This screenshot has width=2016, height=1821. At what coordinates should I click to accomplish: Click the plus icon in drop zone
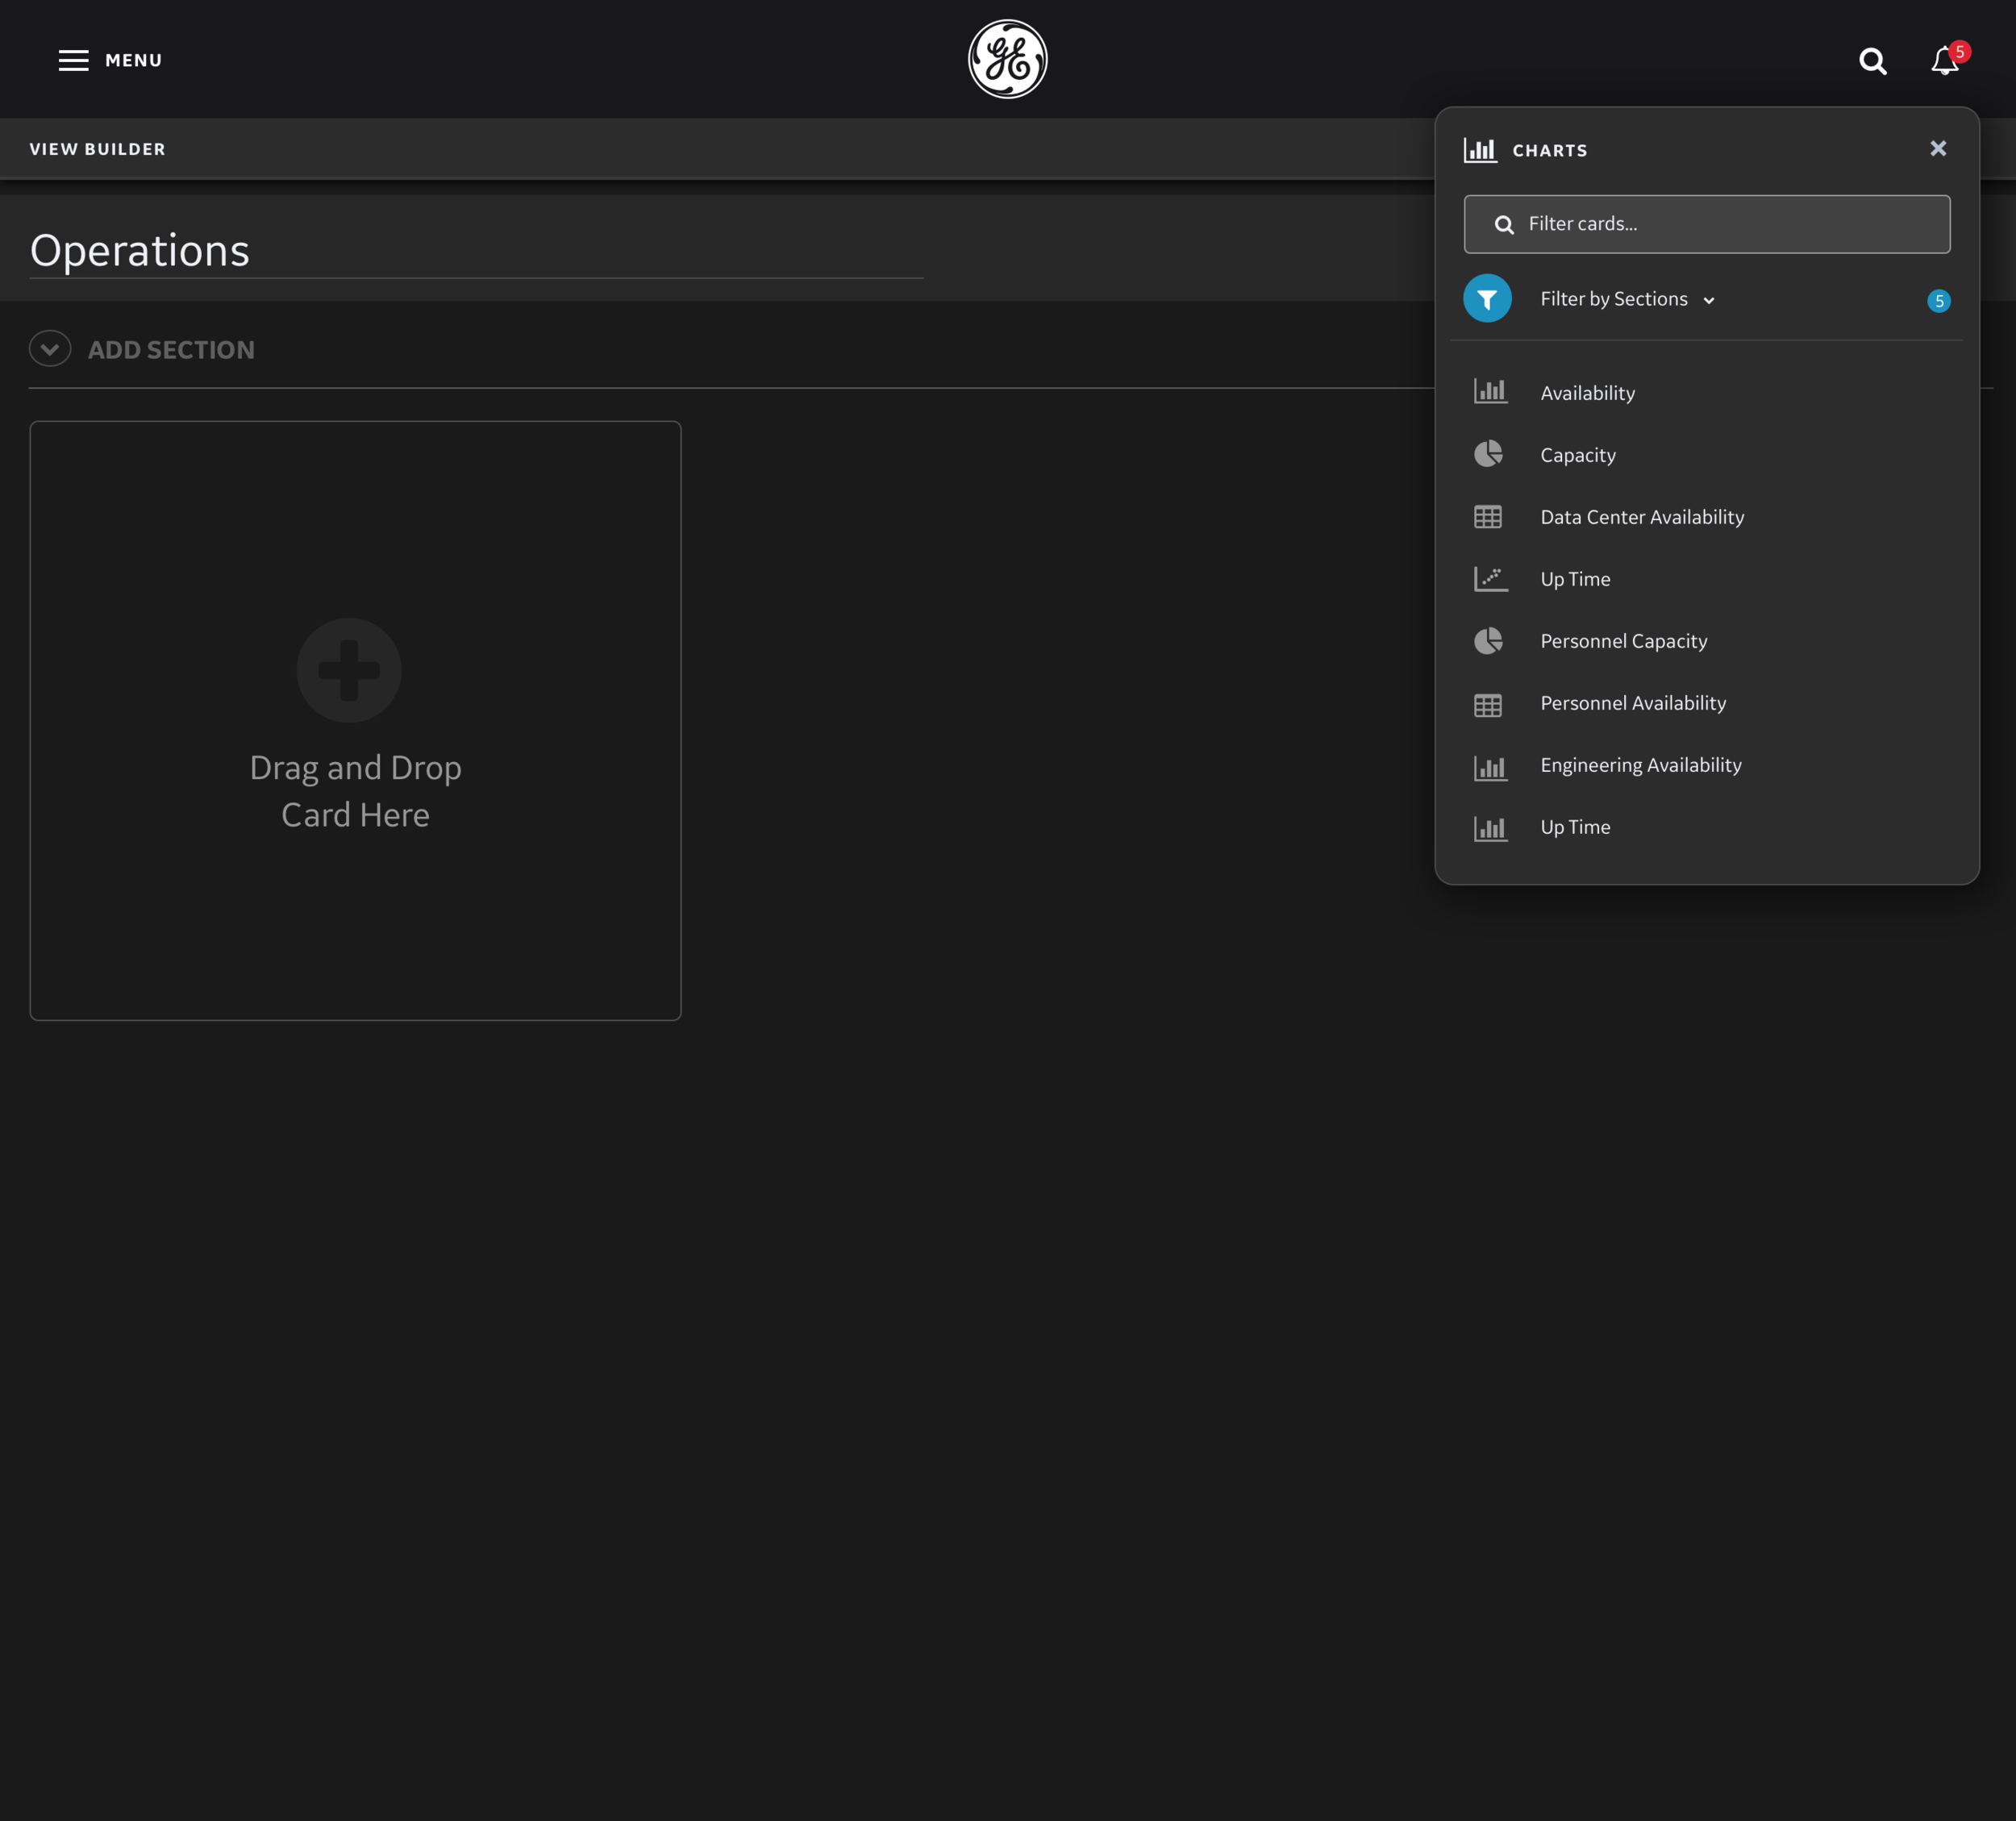point(349,670)
